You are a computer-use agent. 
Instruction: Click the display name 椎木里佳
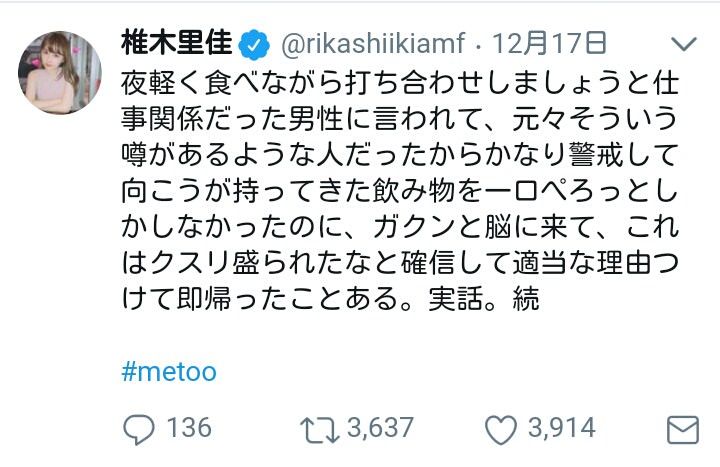point(176,44)
